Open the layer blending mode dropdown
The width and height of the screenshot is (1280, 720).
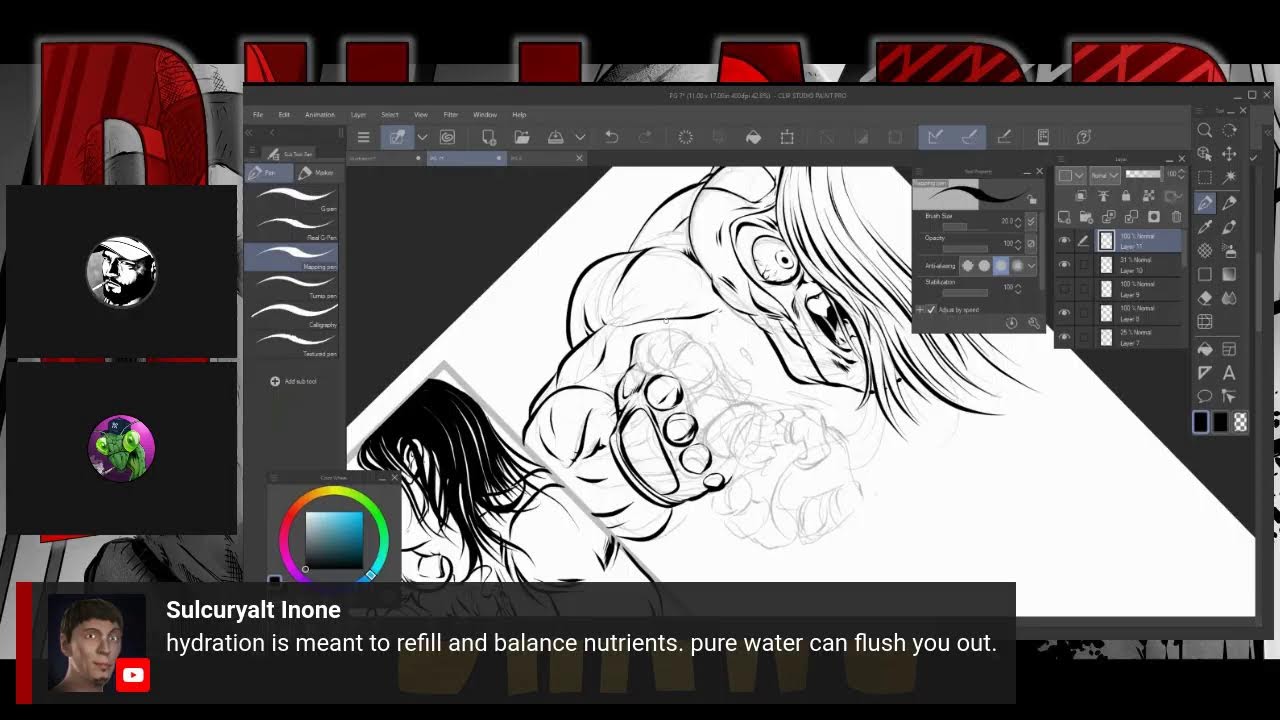coord(1104,175)
